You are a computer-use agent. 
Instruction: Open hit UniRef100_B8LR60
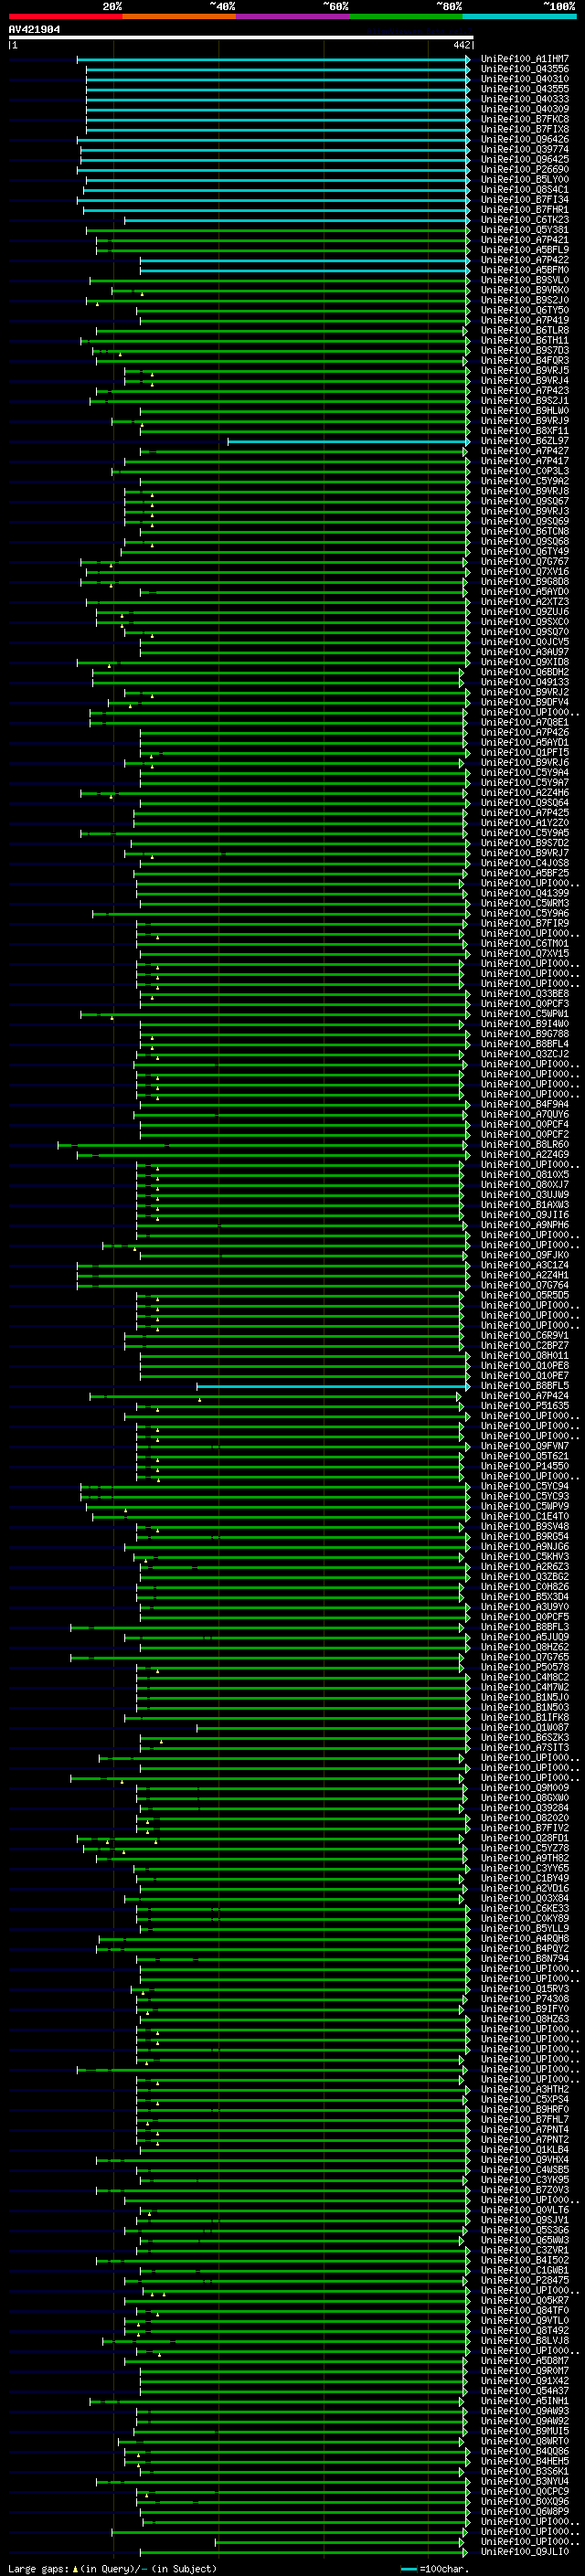pos(525,1144)
